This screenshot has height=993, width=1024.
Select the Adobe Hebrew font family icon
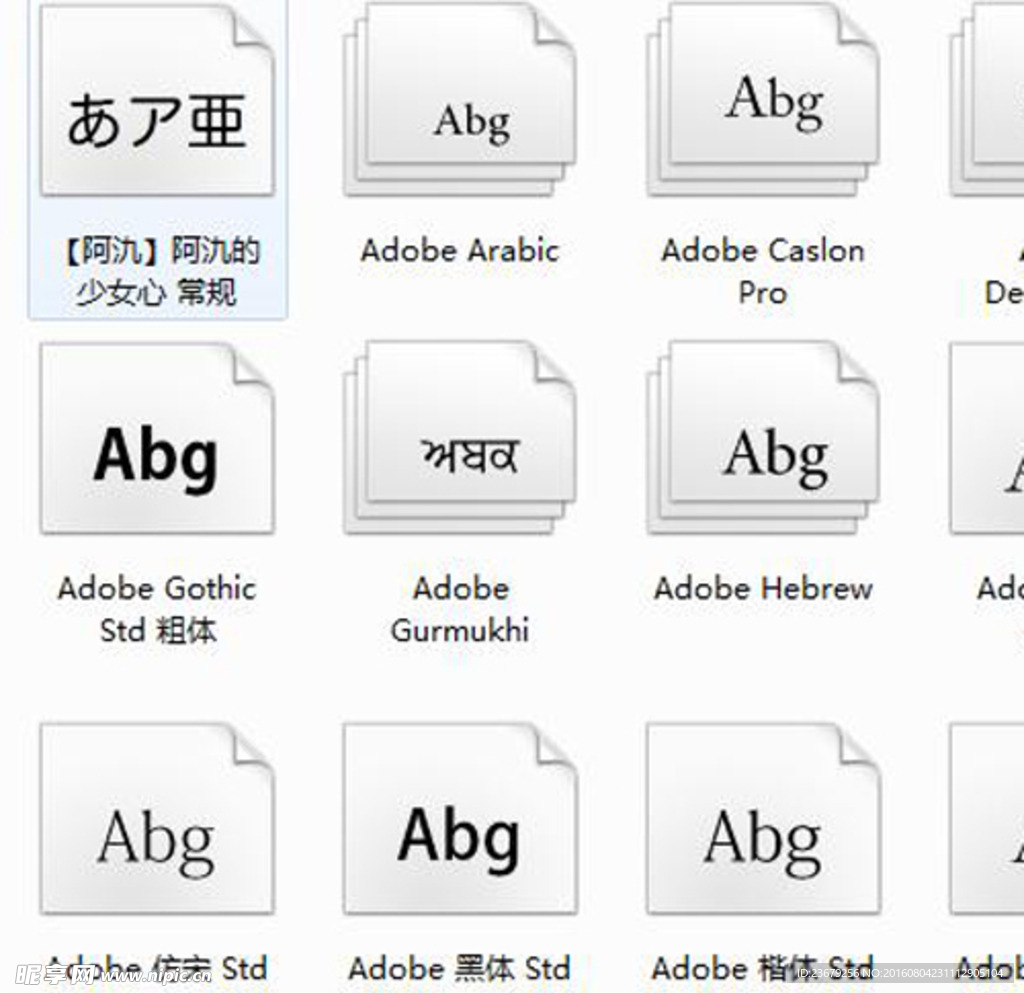point(763,441)
